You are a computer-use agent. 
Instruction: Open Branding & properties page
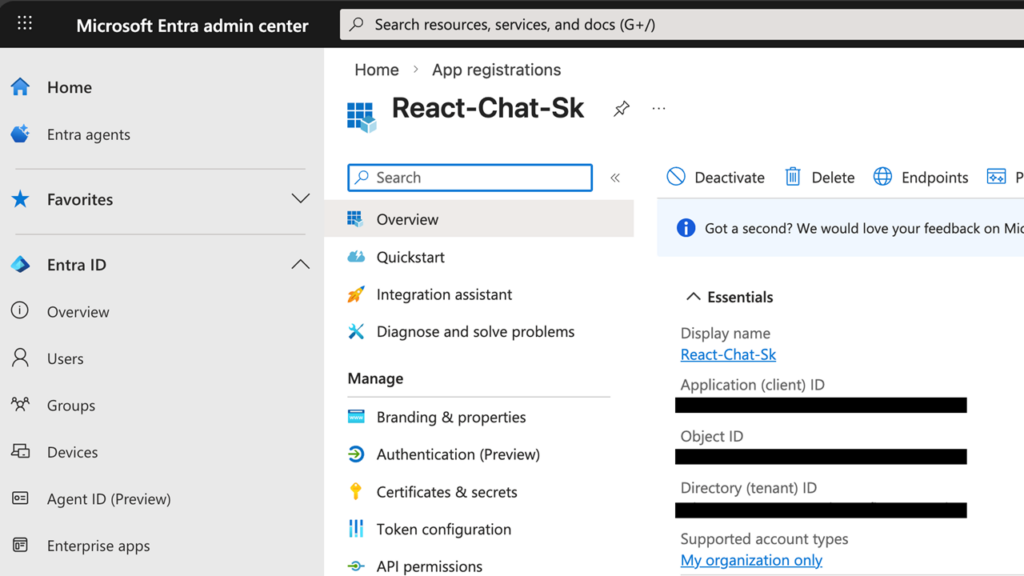tap(450, 417)
